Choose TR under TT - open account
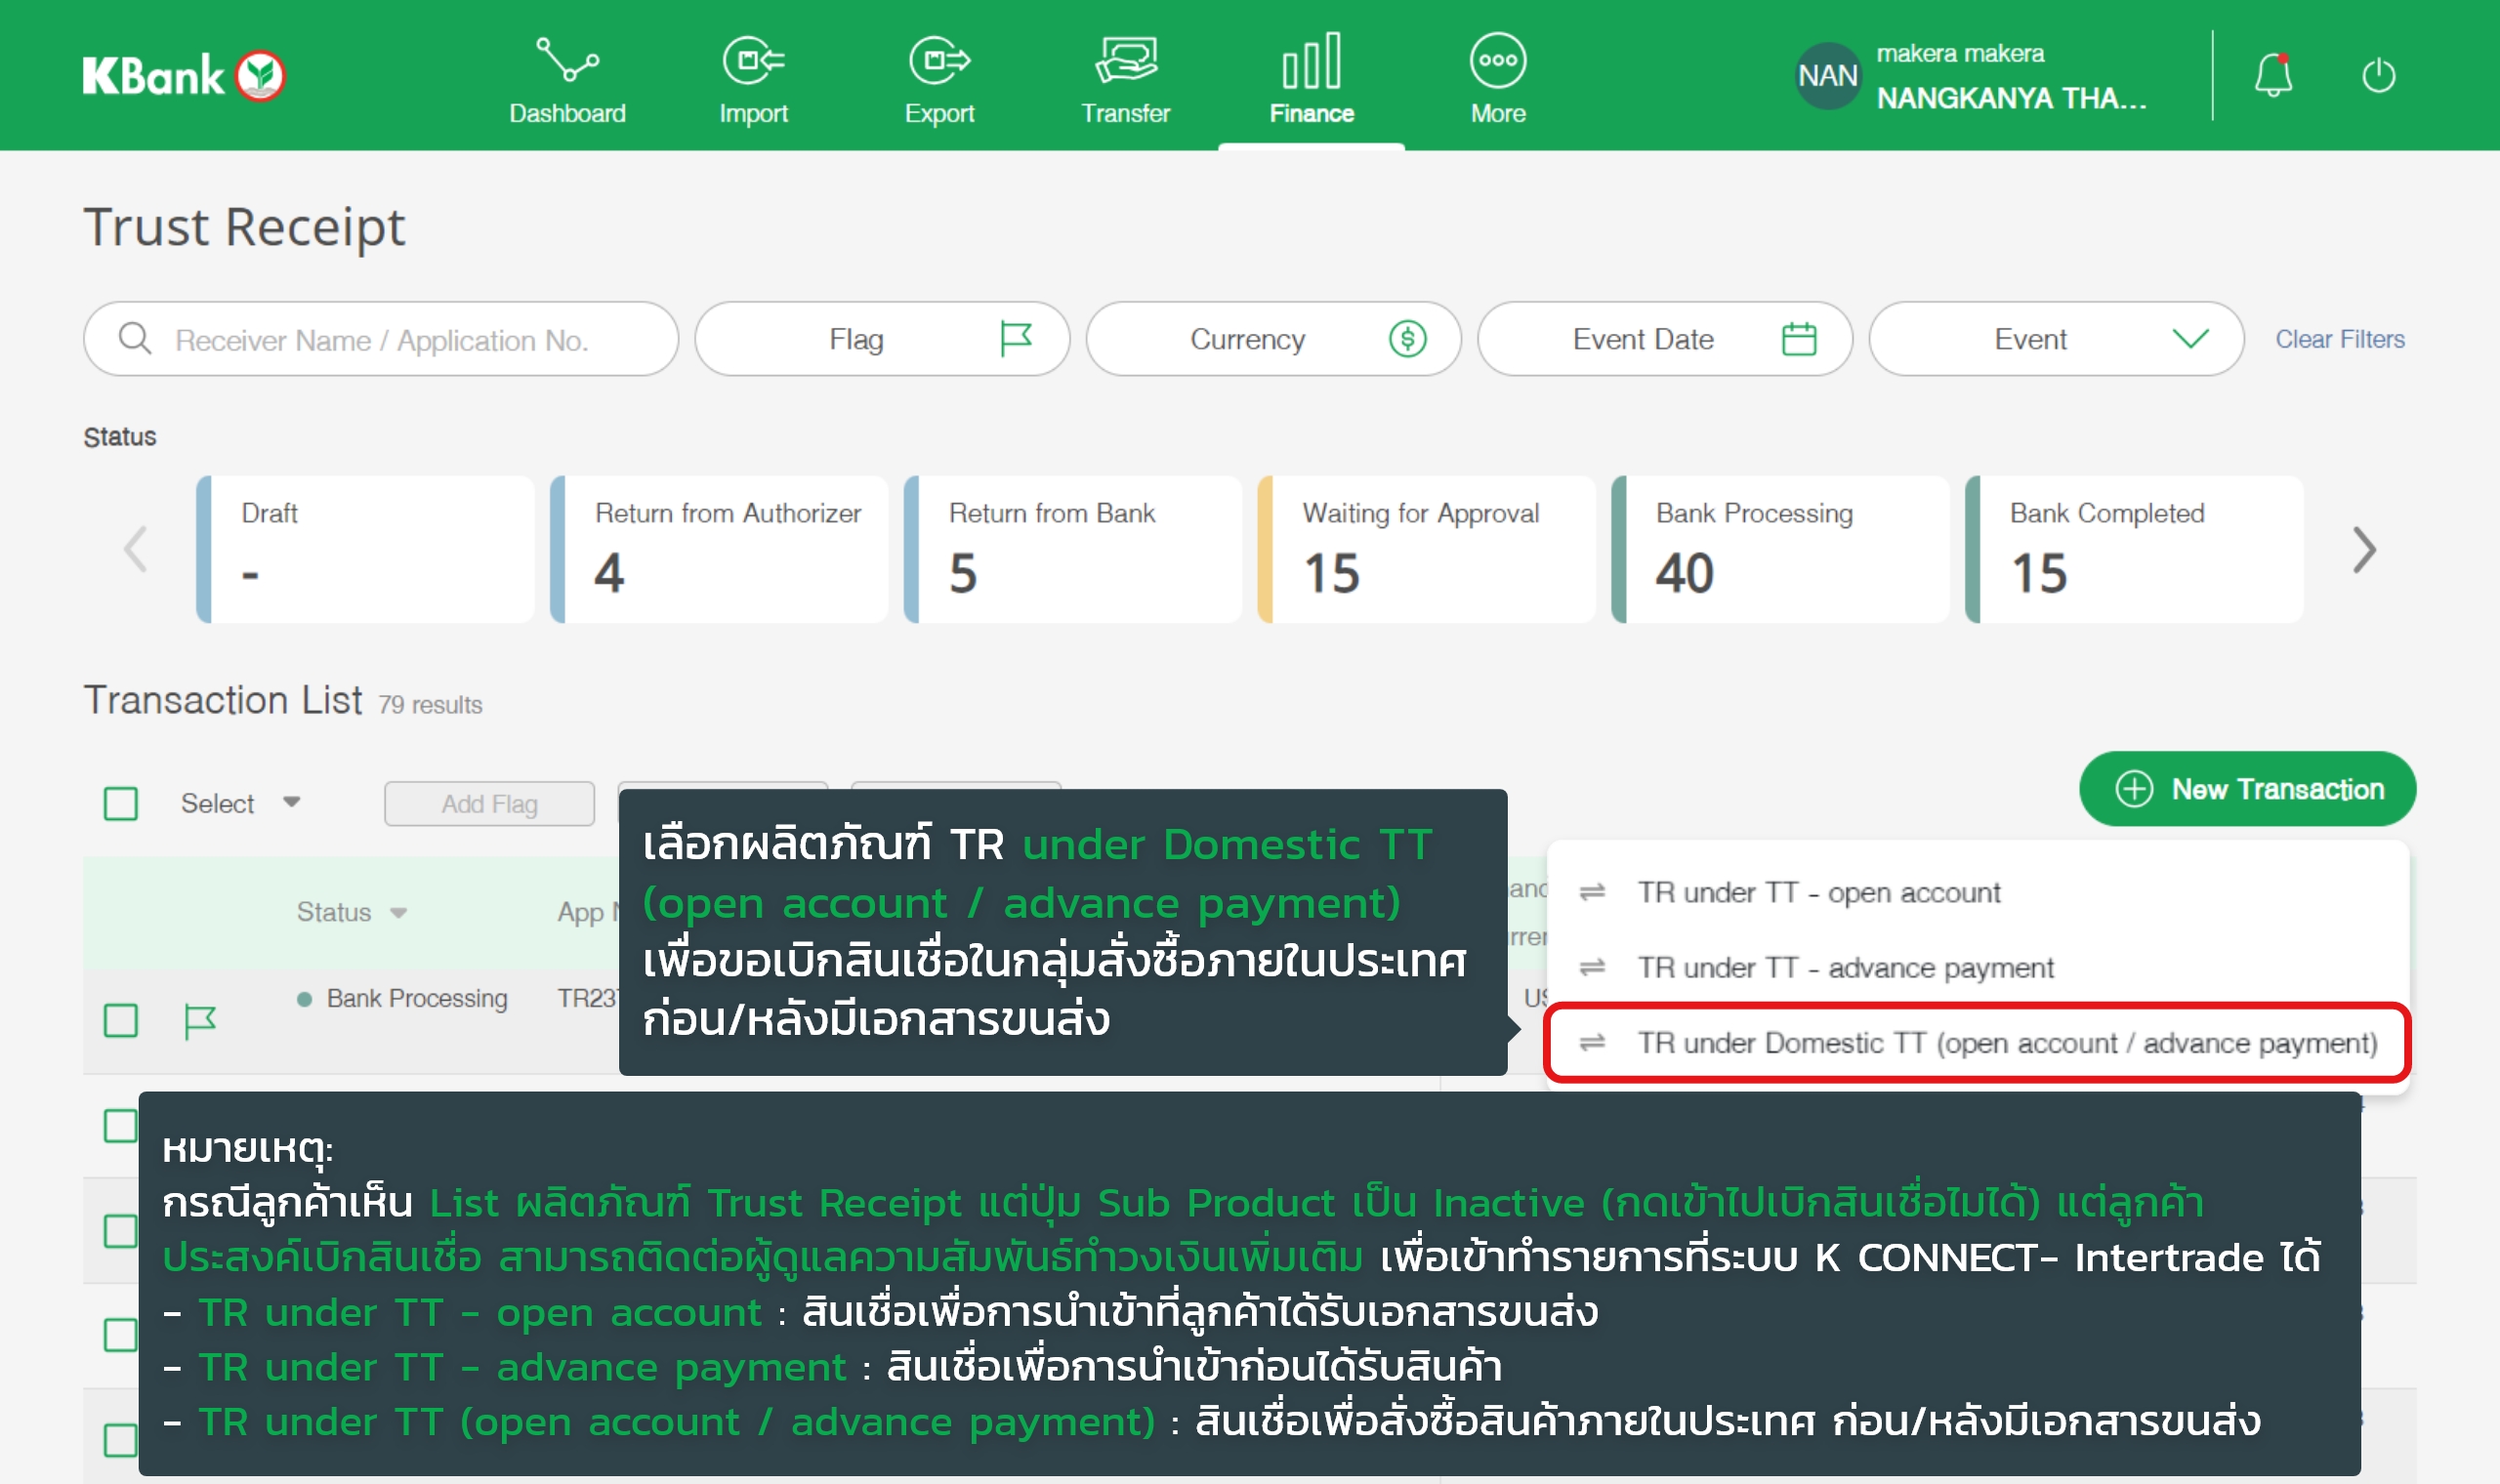Viewport: 2500px width, 1484px height. coord(1817,893)
